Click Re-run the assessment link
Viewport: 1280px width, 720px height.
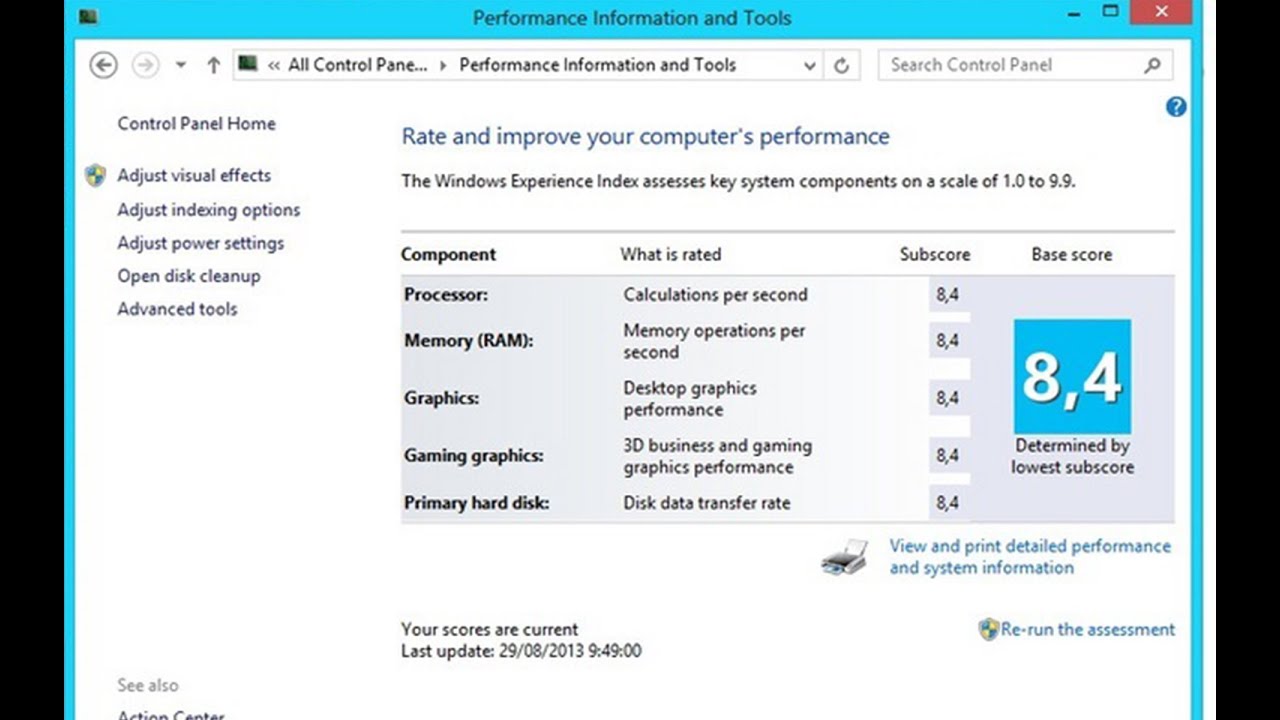pyautogui.click(x=1087, y=629)
